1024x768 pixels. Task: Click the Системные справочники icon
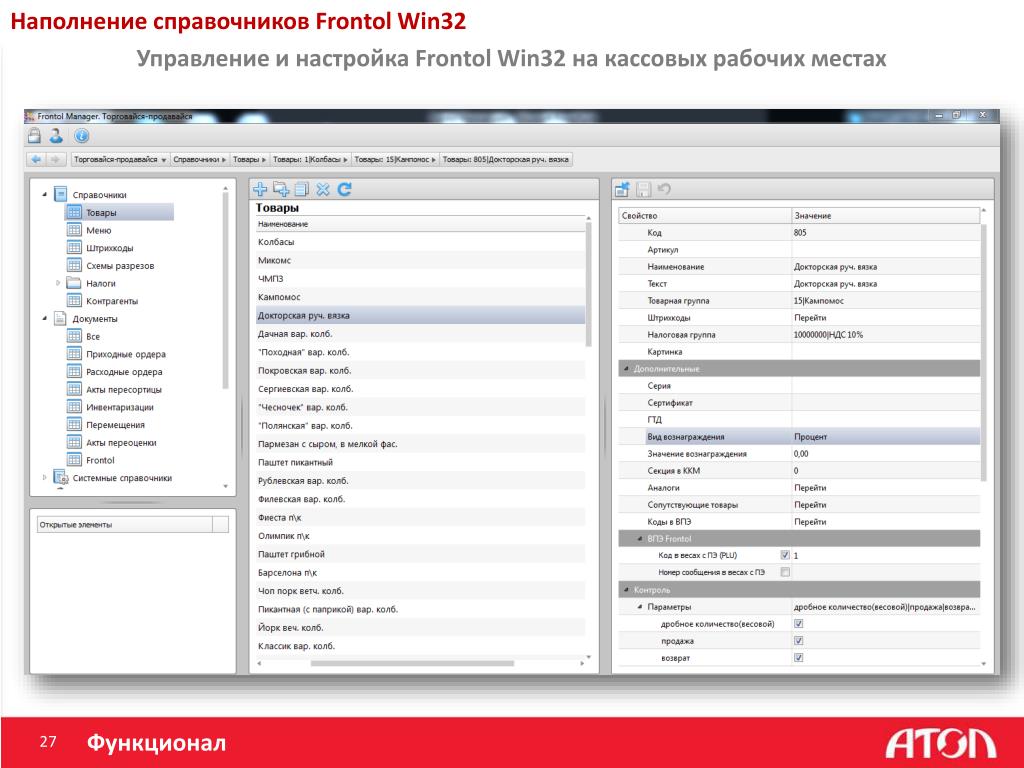61,477
